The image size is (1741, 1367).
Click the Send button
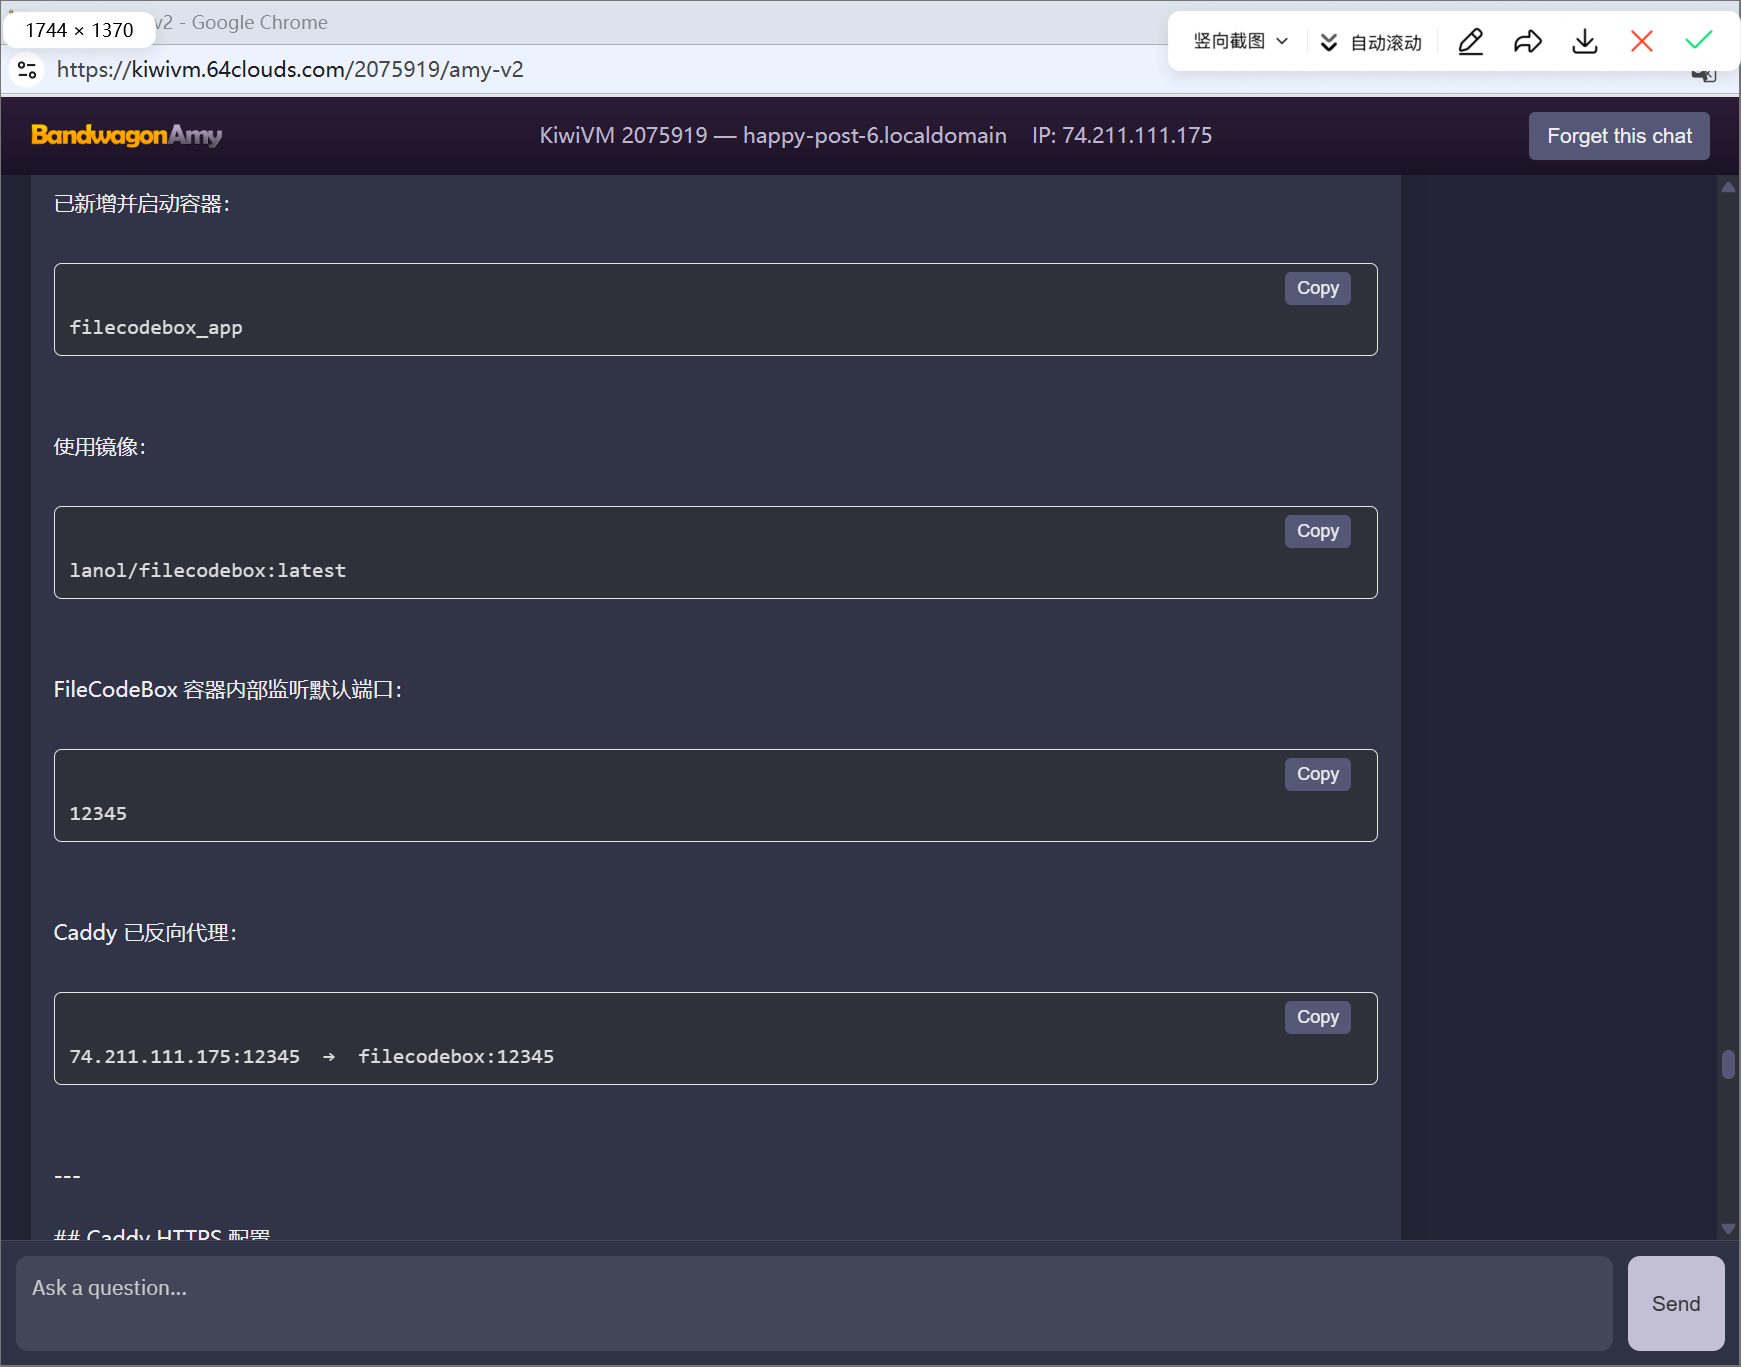pyautogui.click(x=1676, y=1303)
